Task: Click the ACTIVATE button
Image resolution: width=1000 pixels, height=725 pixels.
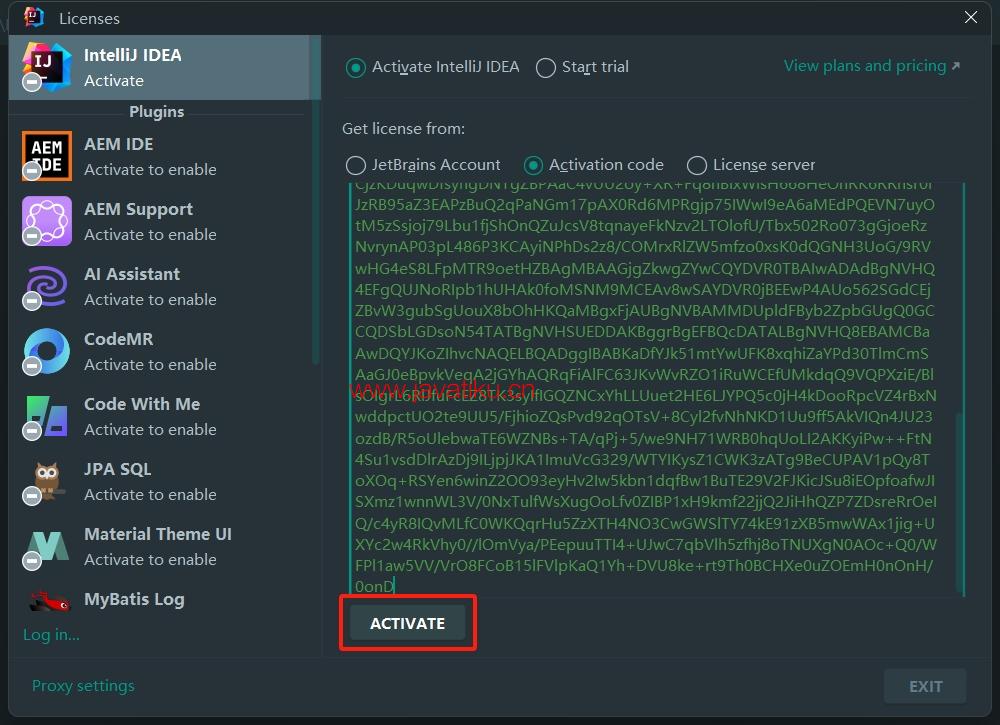Action: coord(408,623)
